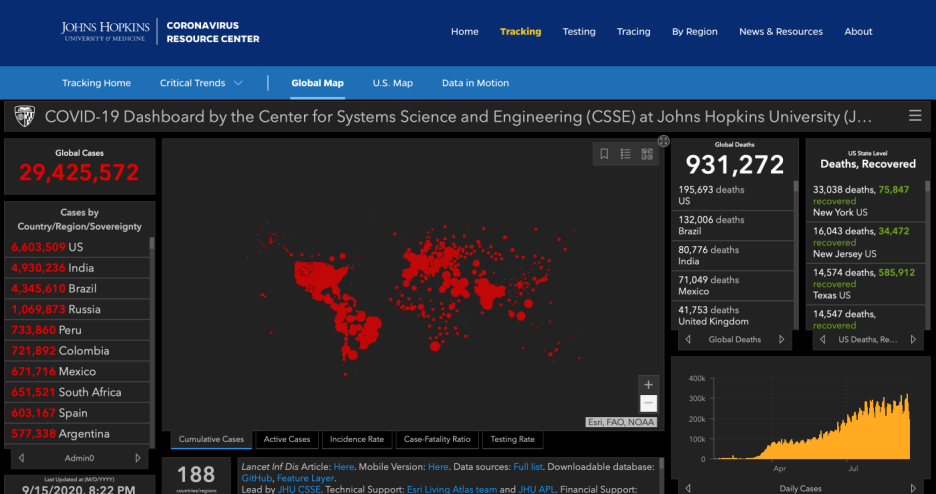Open the JHU CSSE link
Image resolution: width=936 pixels, height=494 pixels.
pyautogui.click(x=300, y=489)
